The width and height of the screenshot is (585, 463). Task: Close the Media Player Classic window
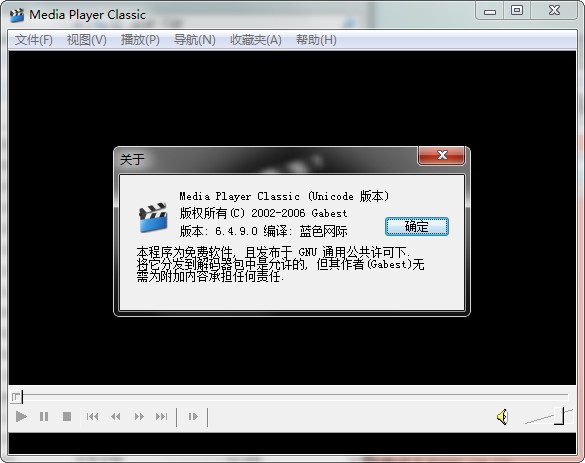tap(554, 11)
